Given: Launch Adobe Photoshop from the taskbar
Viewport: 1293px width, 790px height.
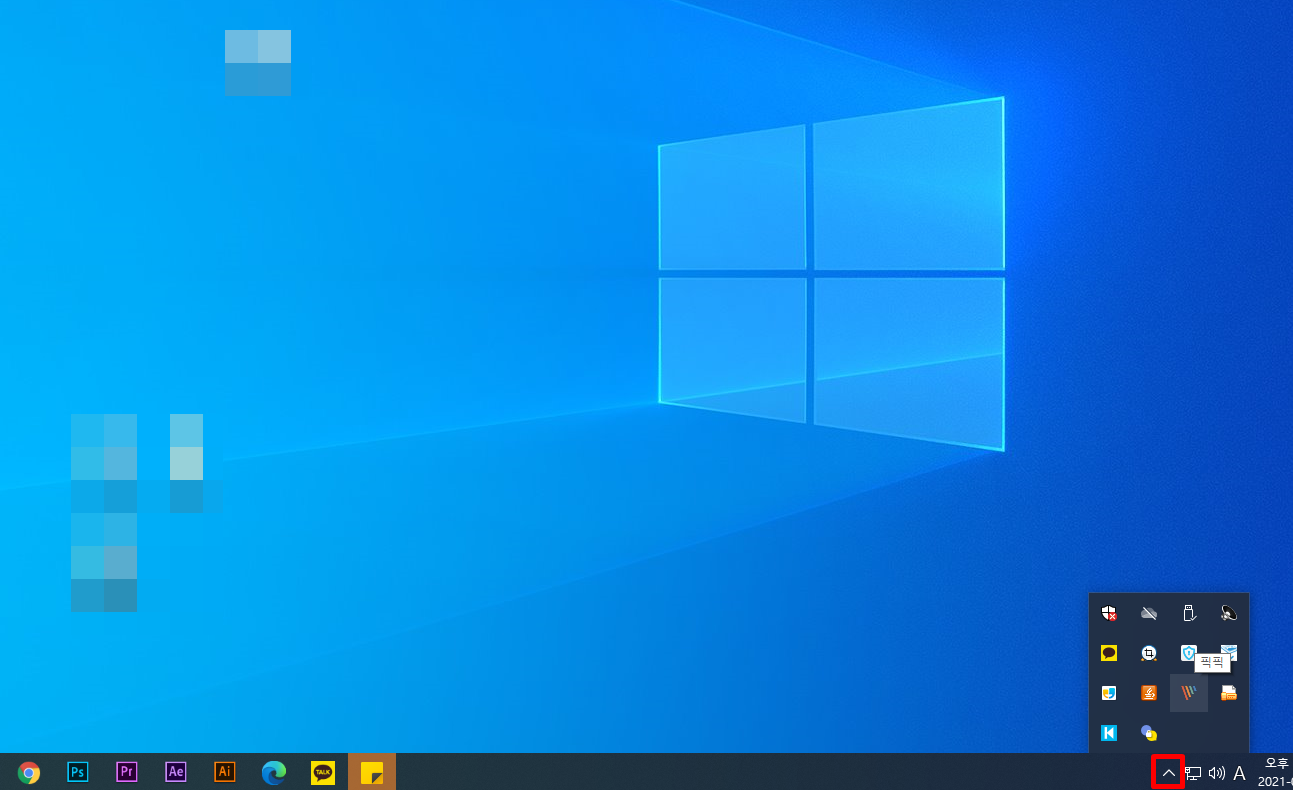Looking at the screenshot, I should pos(77,772).
